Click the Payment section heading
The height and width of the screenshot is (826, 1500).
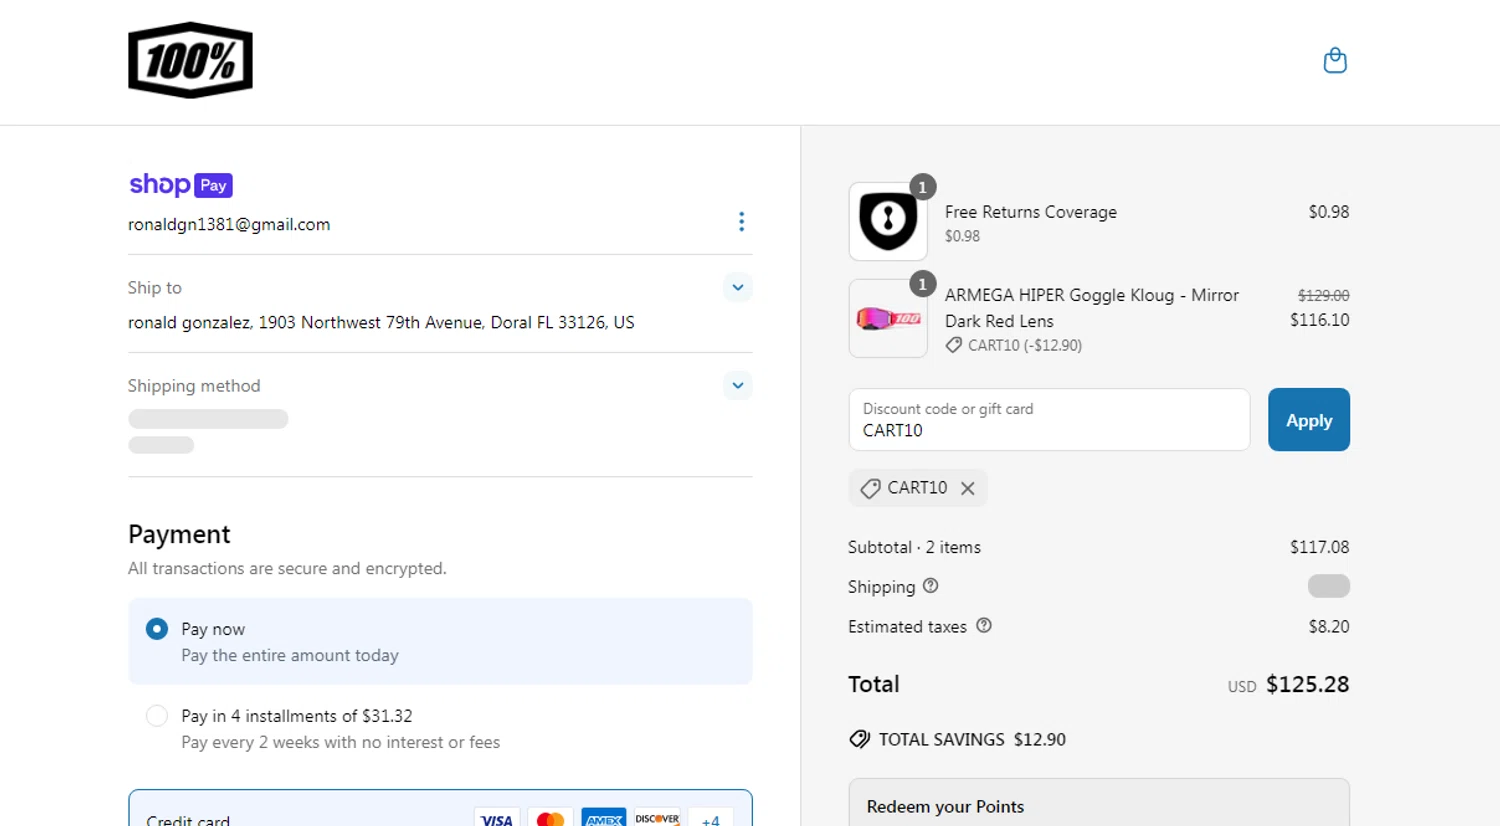tap(179, 534)
